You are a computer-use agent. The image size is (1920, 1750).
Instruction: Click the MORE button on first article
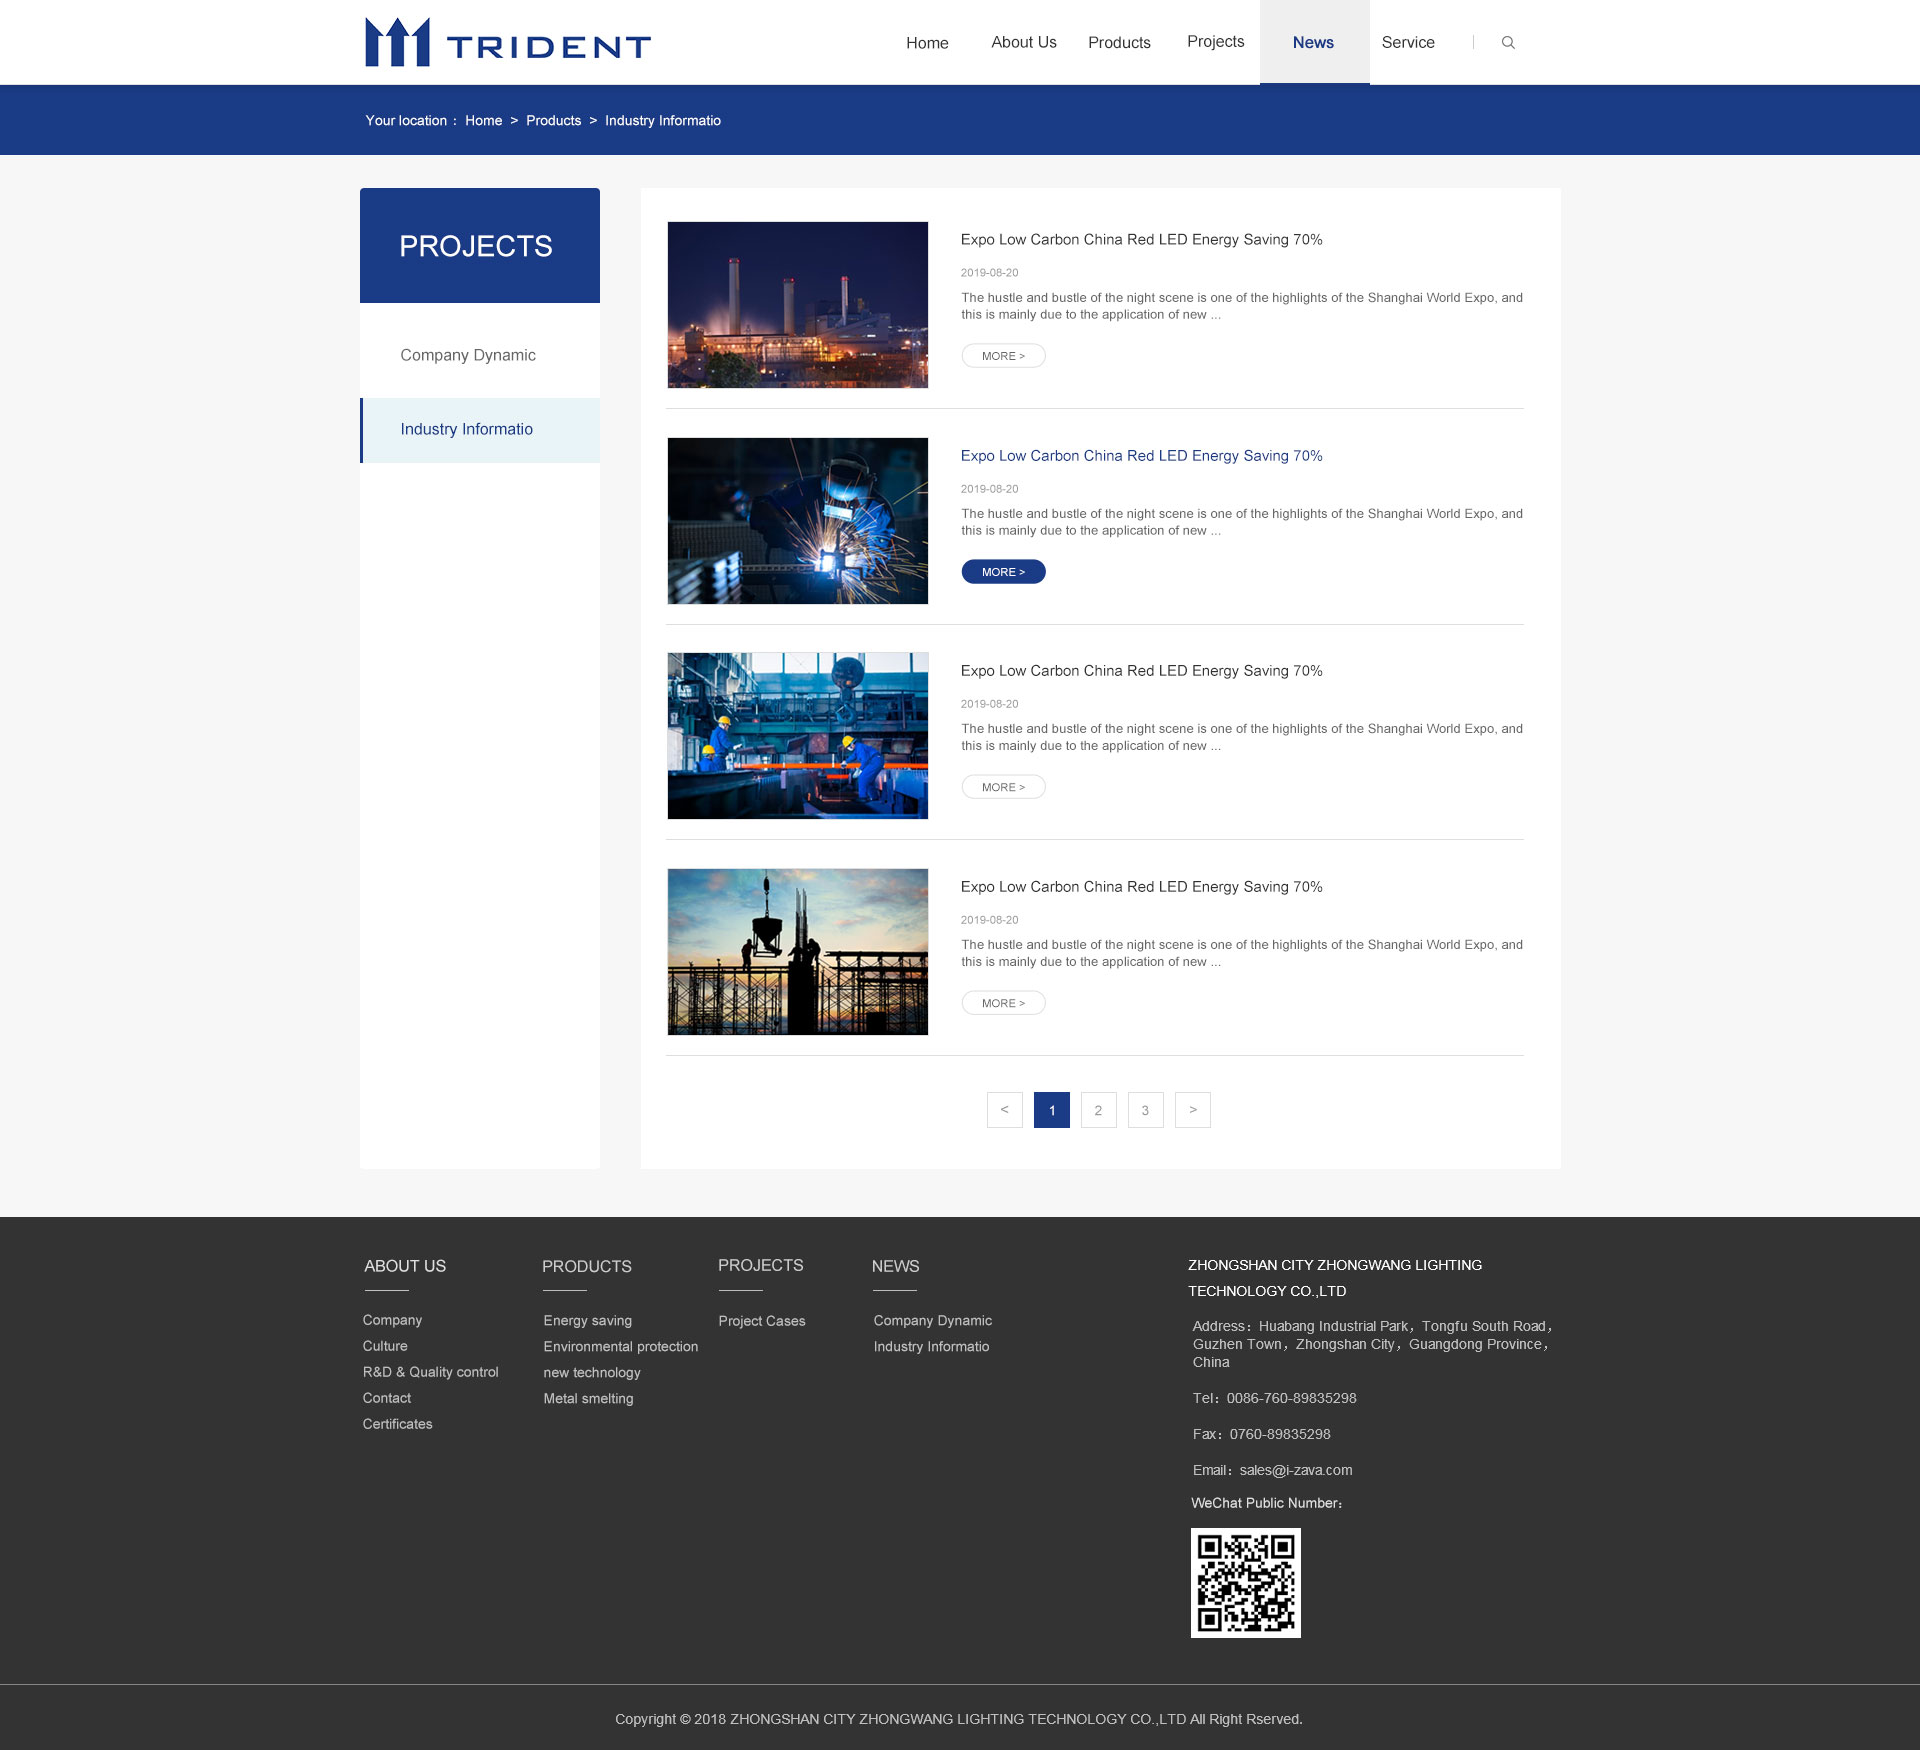1002,355
